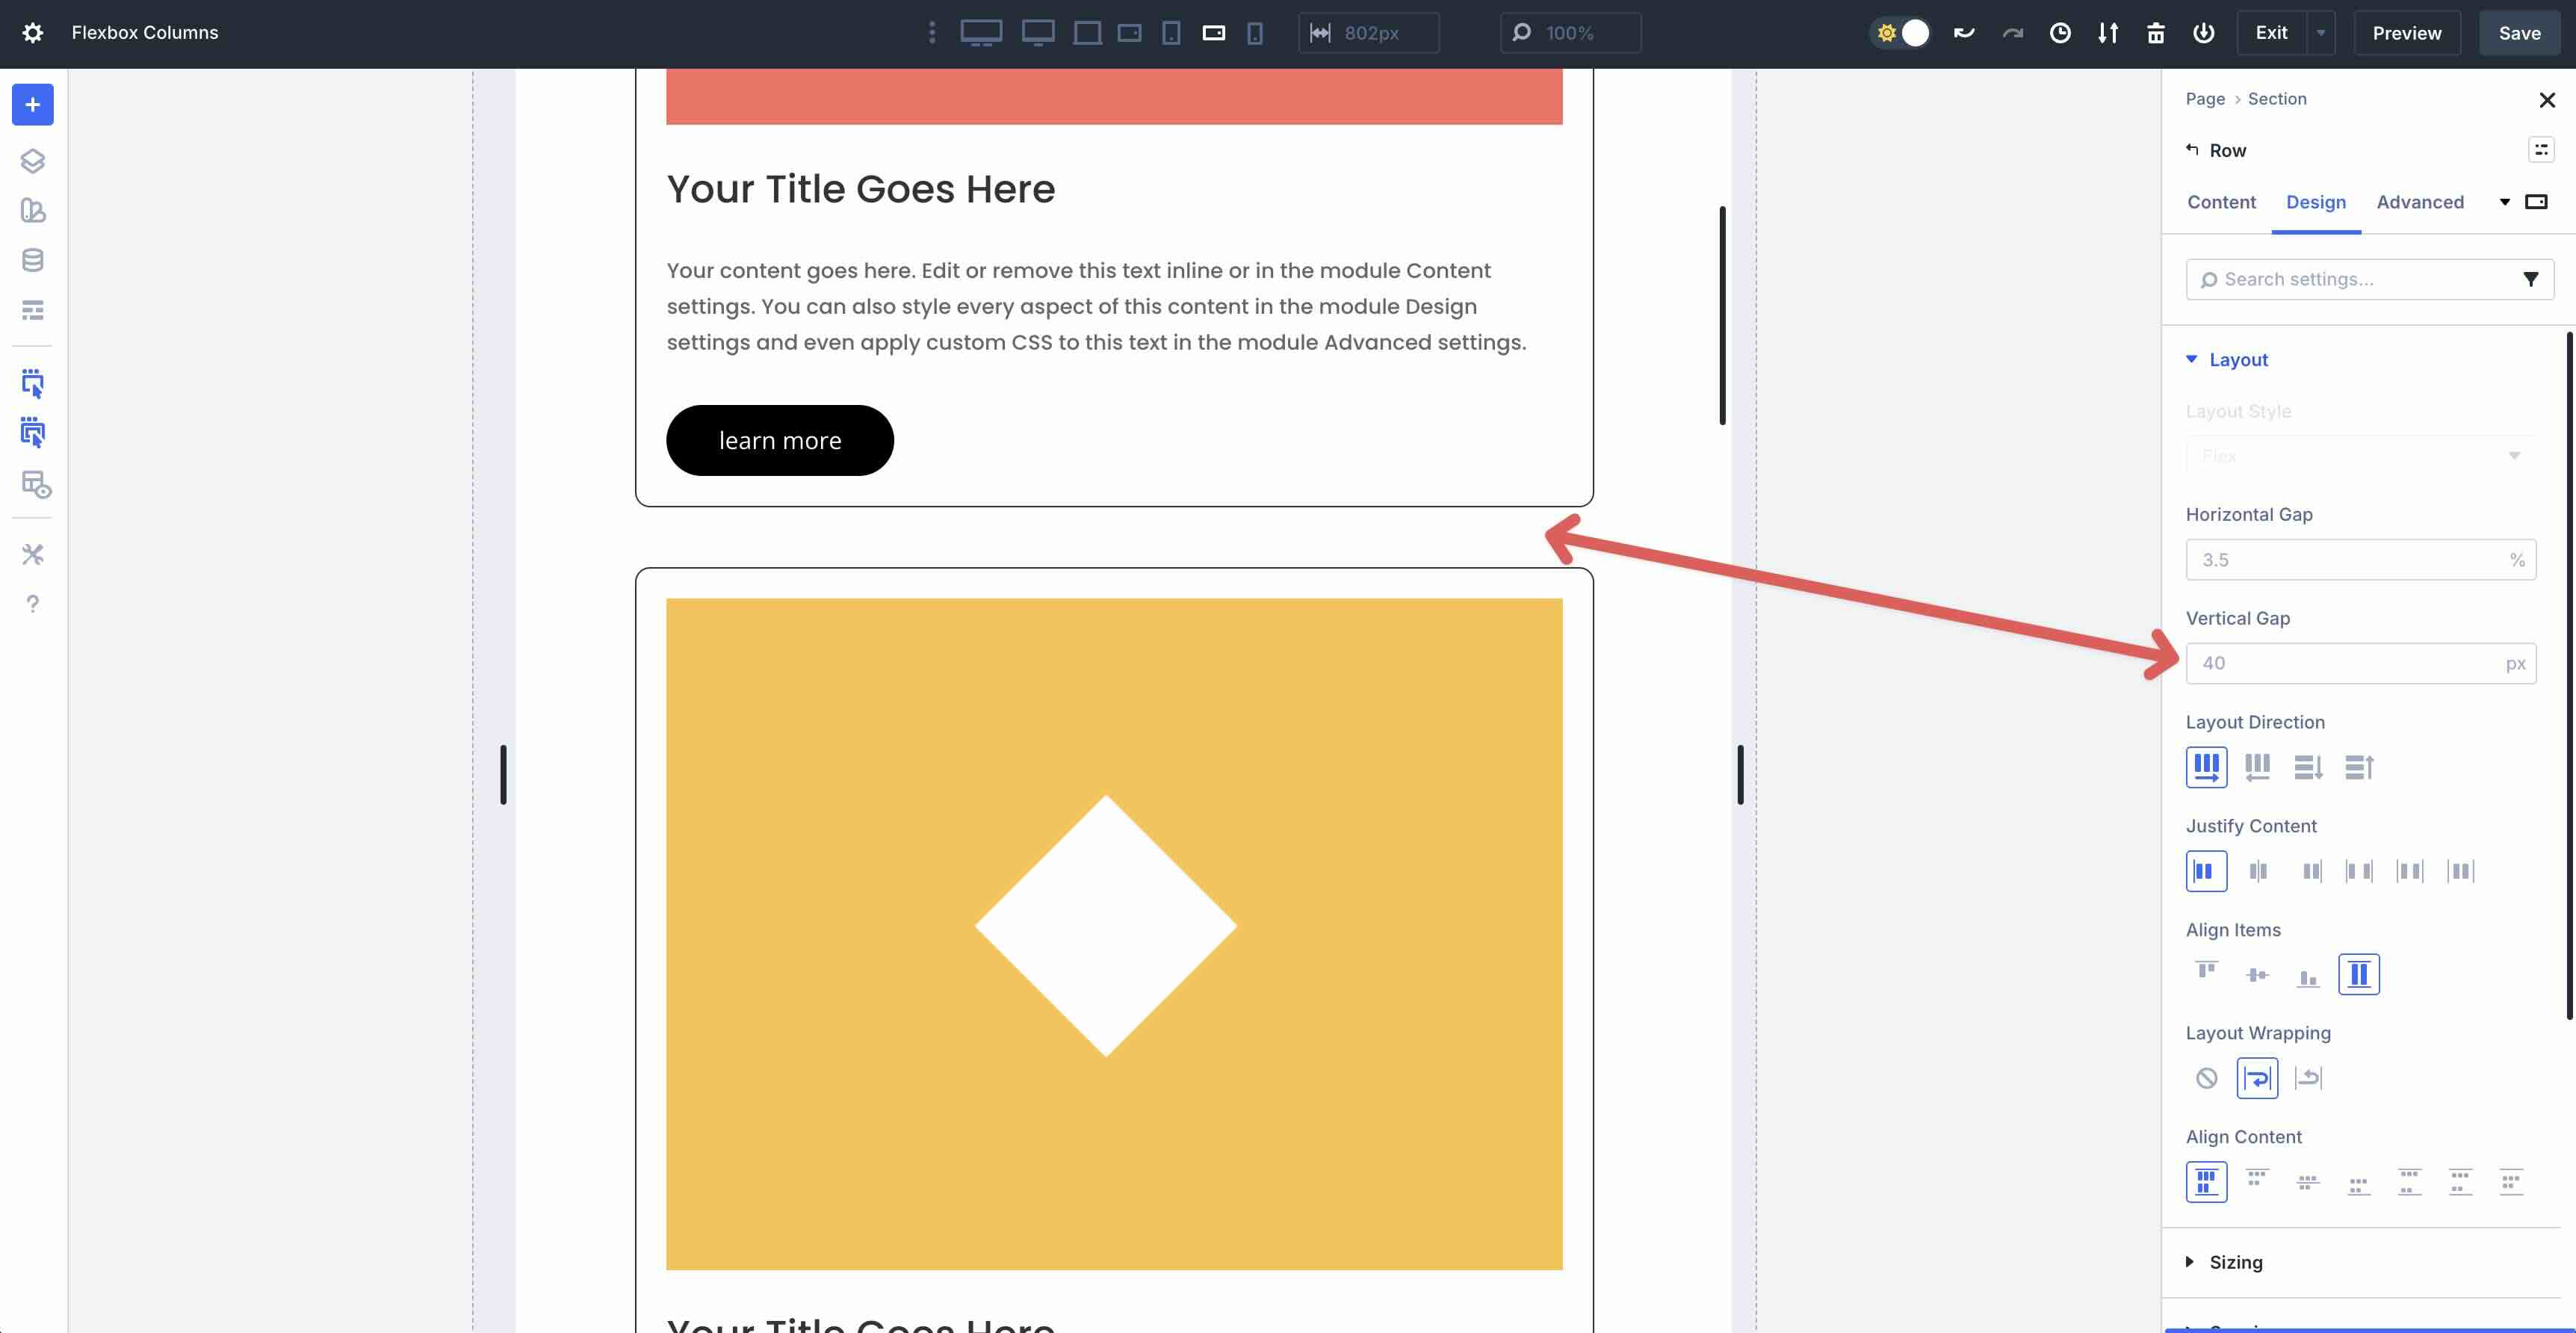Open the Exit button dropdown arrow
Viewport: 2576px width, 1333px height.
[2320, 33]
